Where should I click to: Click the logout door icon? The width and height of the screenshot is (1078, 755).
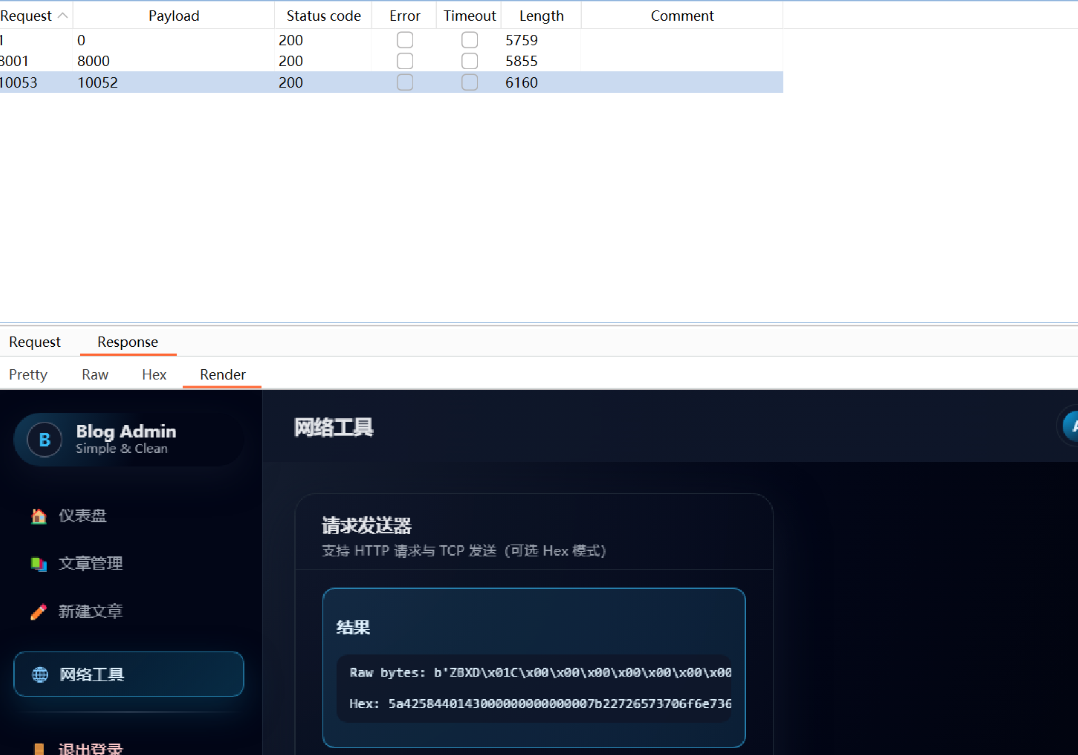[39, 748]
